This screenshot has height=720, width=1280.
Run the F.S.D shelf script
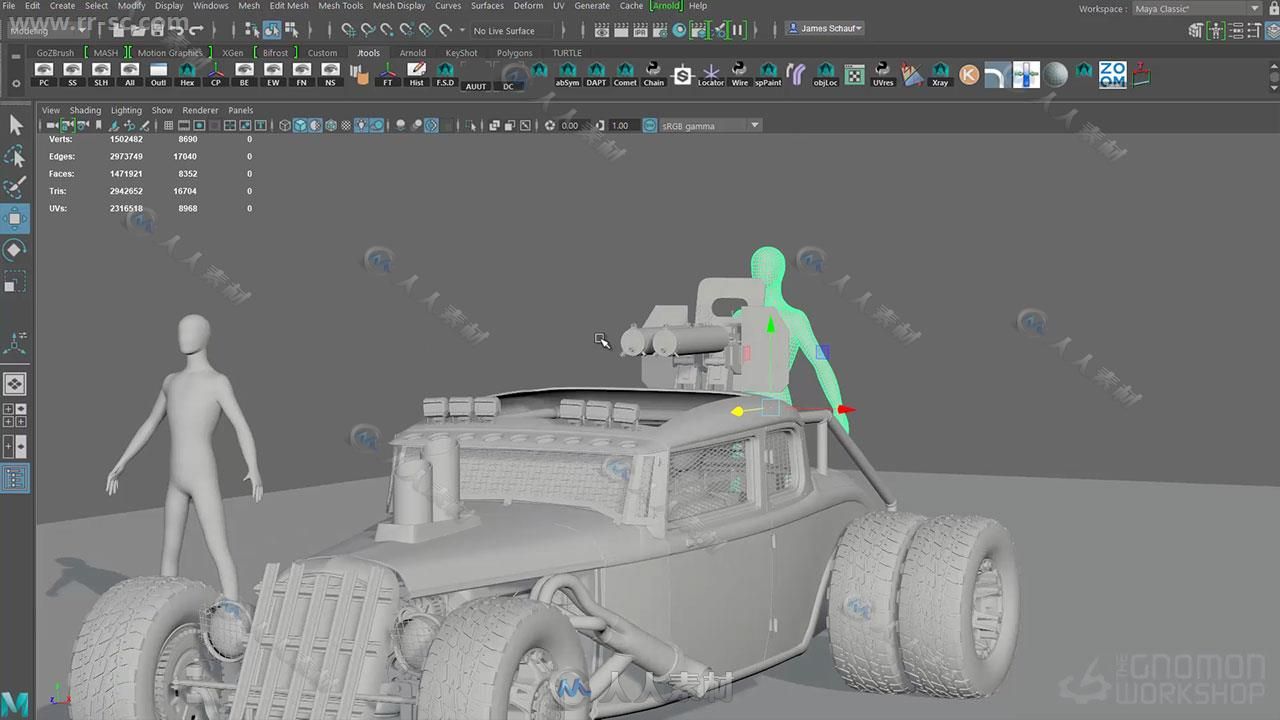pos(445,74)
